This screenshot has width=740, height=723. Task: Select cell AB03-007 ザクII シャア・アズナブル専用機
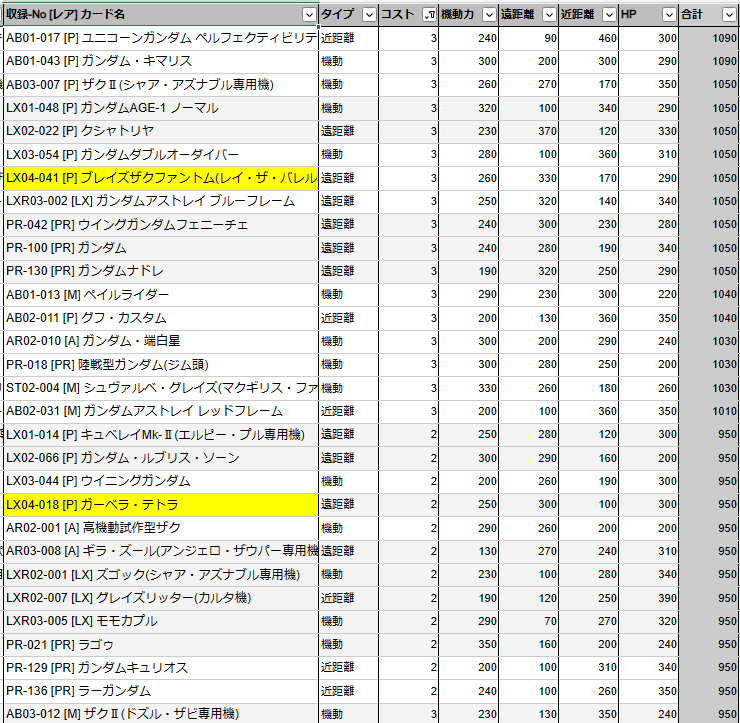160,85
